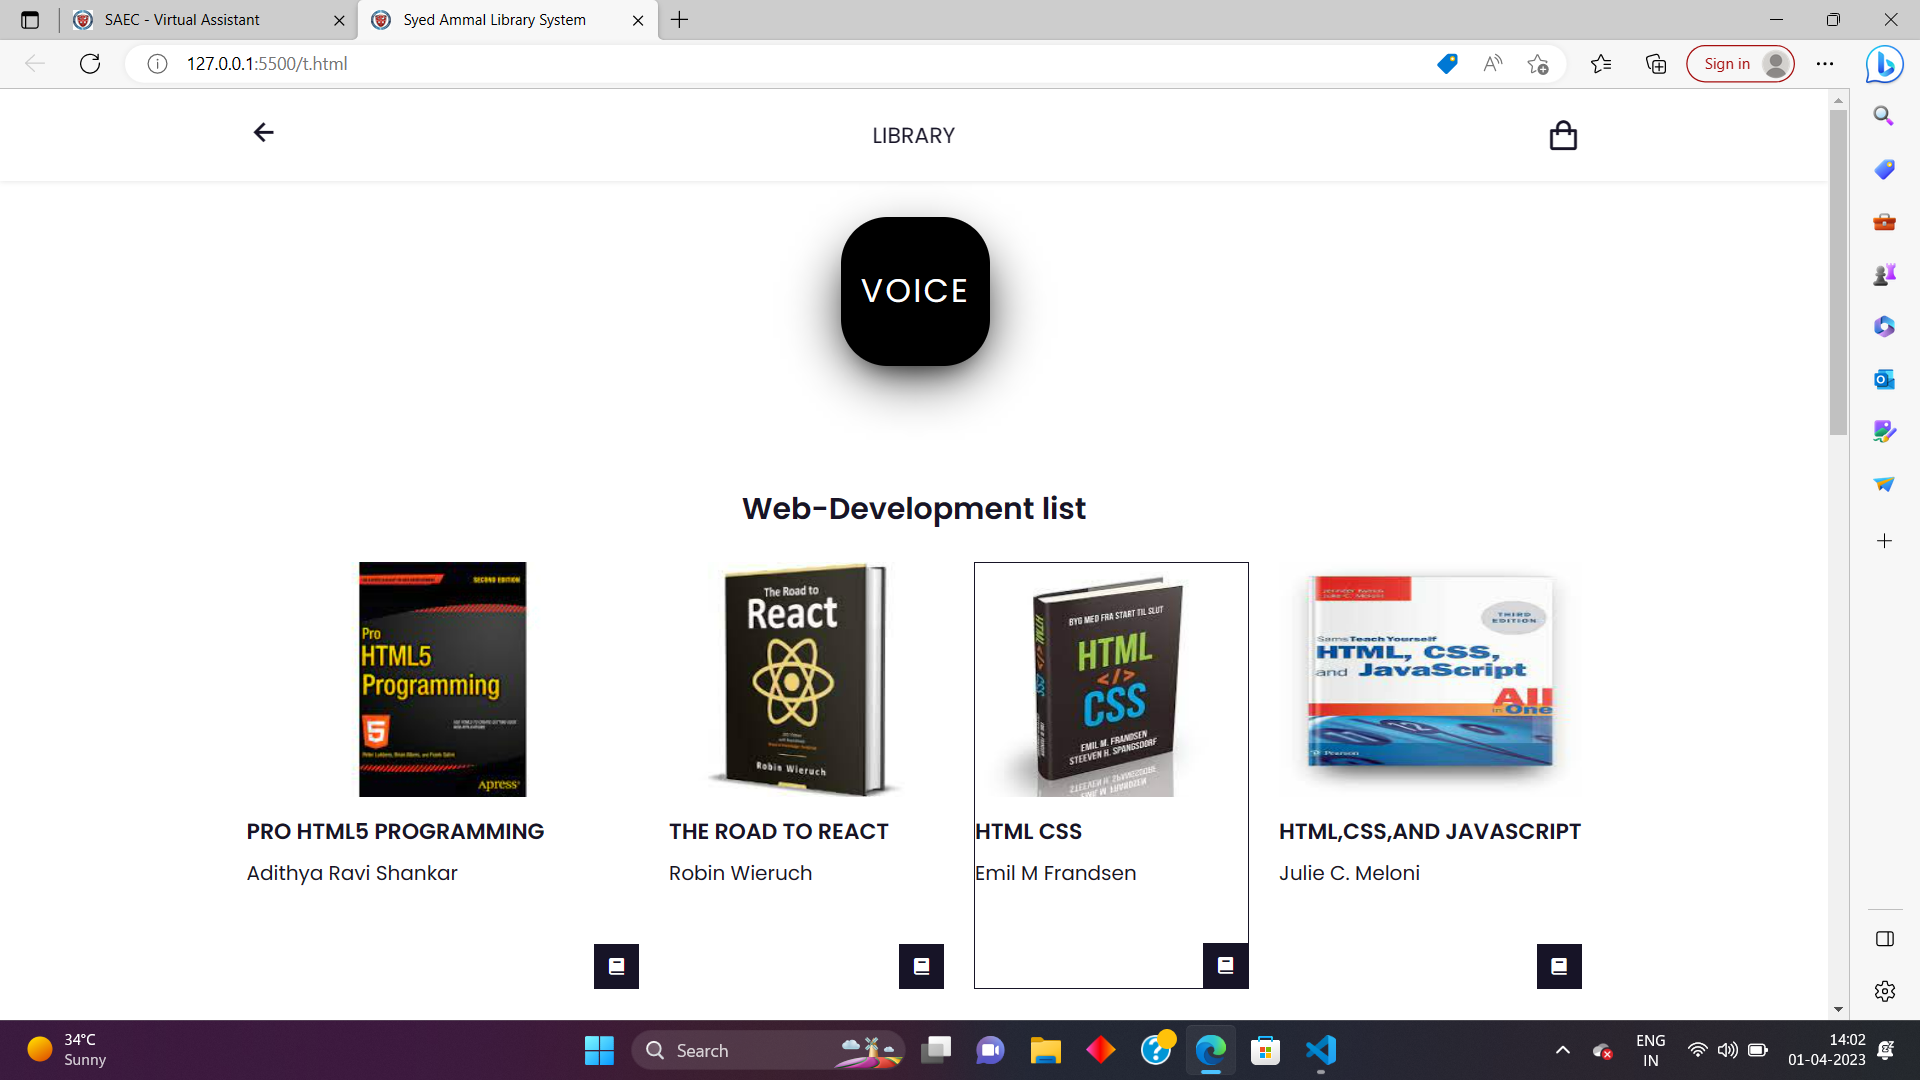Open a new browser tab
The image size is (1920, 1080).
[680, 20]
